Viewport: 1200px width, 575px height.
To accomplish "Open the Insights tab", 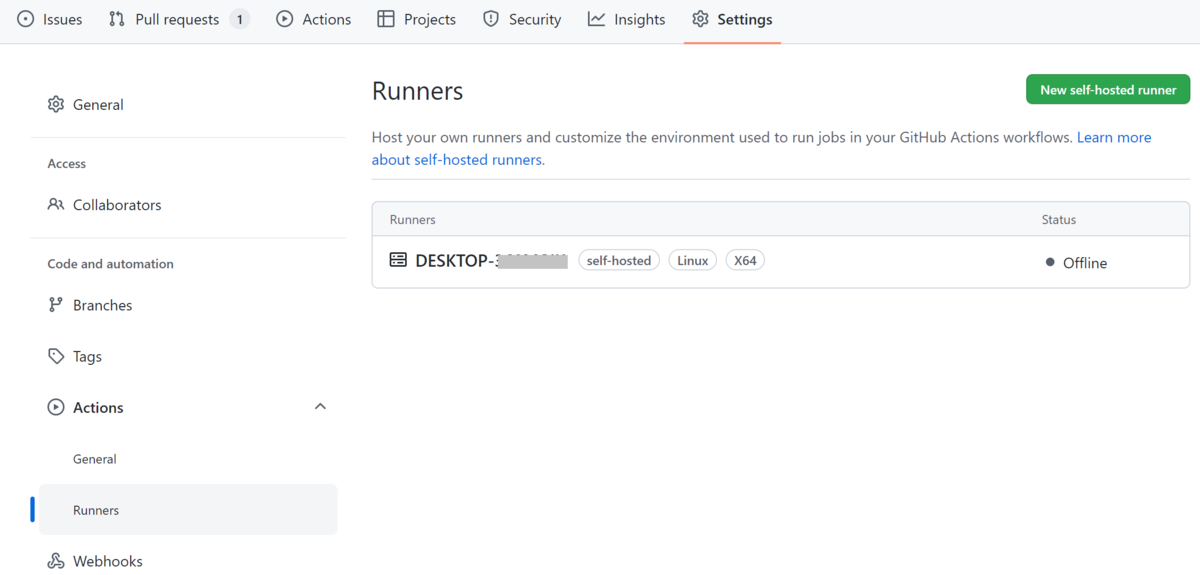I will pyautogui.click(x=627, y=19).
